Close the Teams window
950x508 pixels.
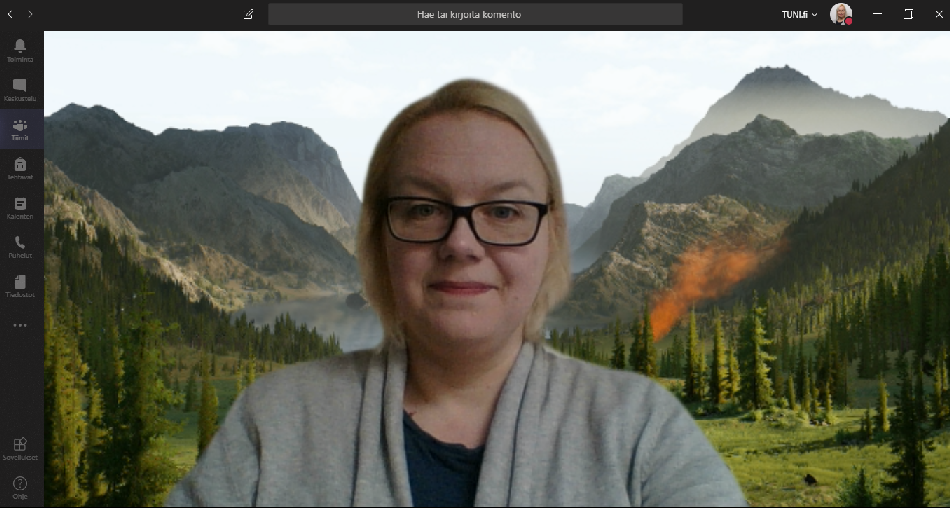coord(938,14)
